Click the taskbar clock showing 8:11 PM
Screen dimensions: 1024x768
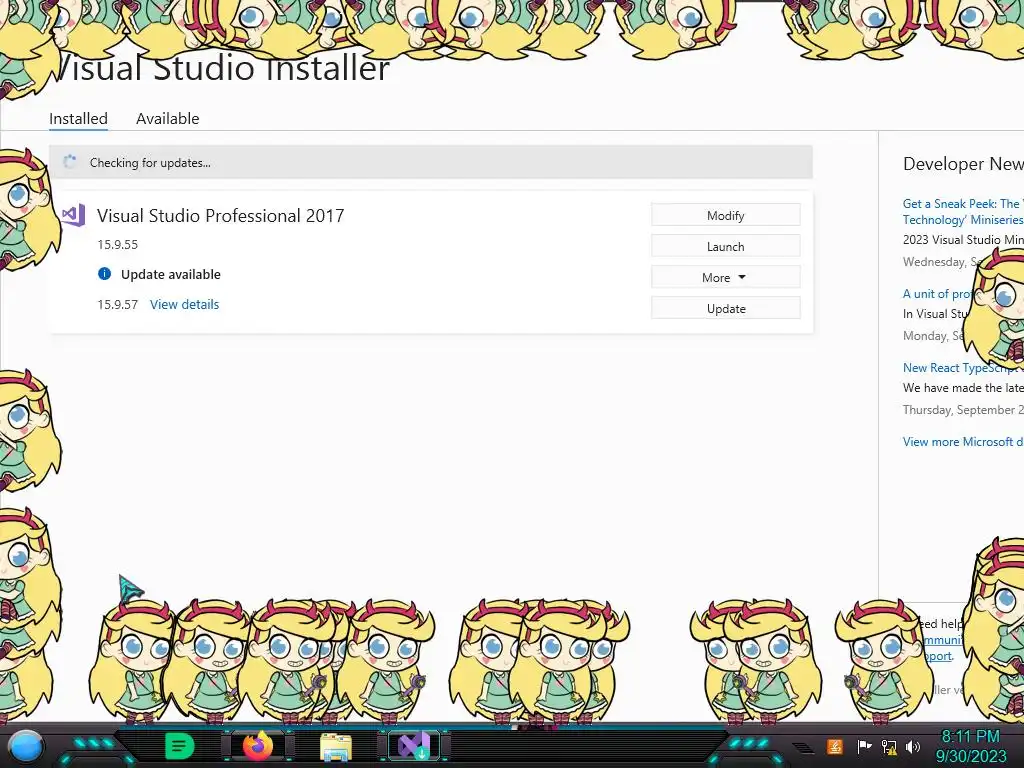970,746
